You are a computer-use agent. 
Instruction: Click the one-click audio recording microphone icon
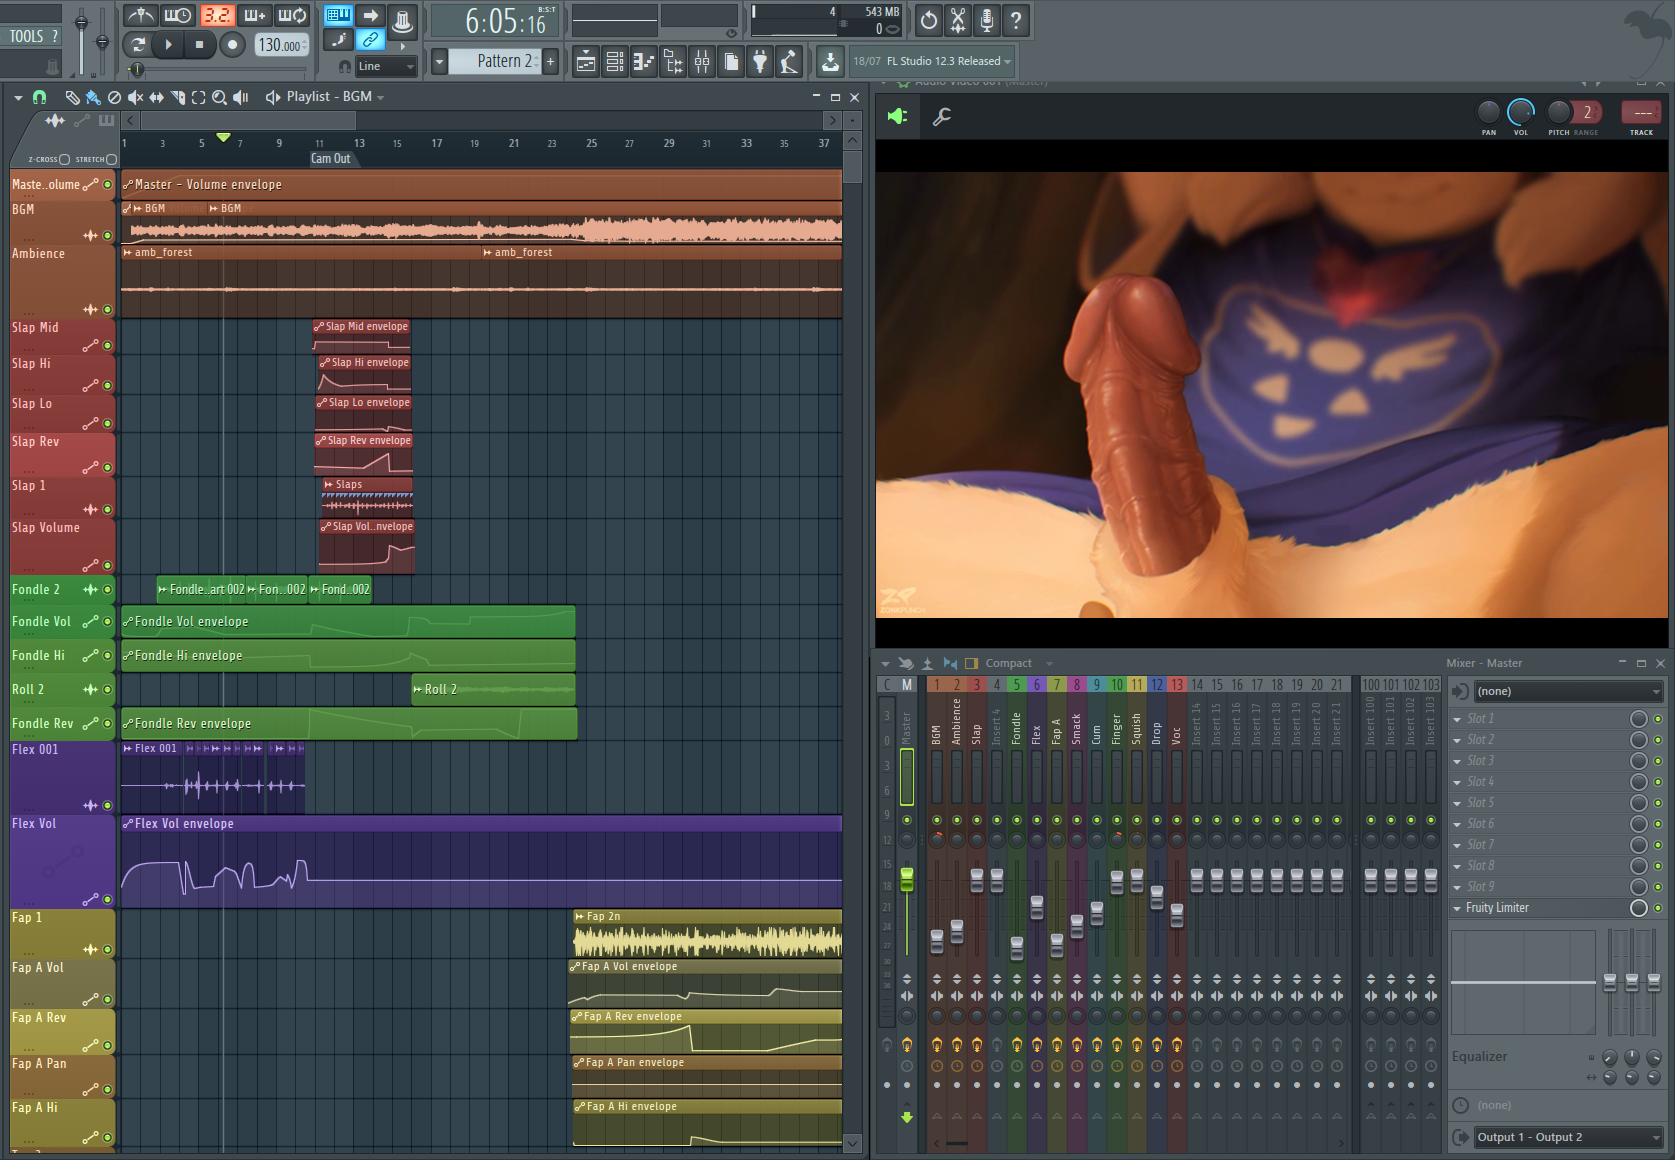pyautogui.click(x=987, y=20)
